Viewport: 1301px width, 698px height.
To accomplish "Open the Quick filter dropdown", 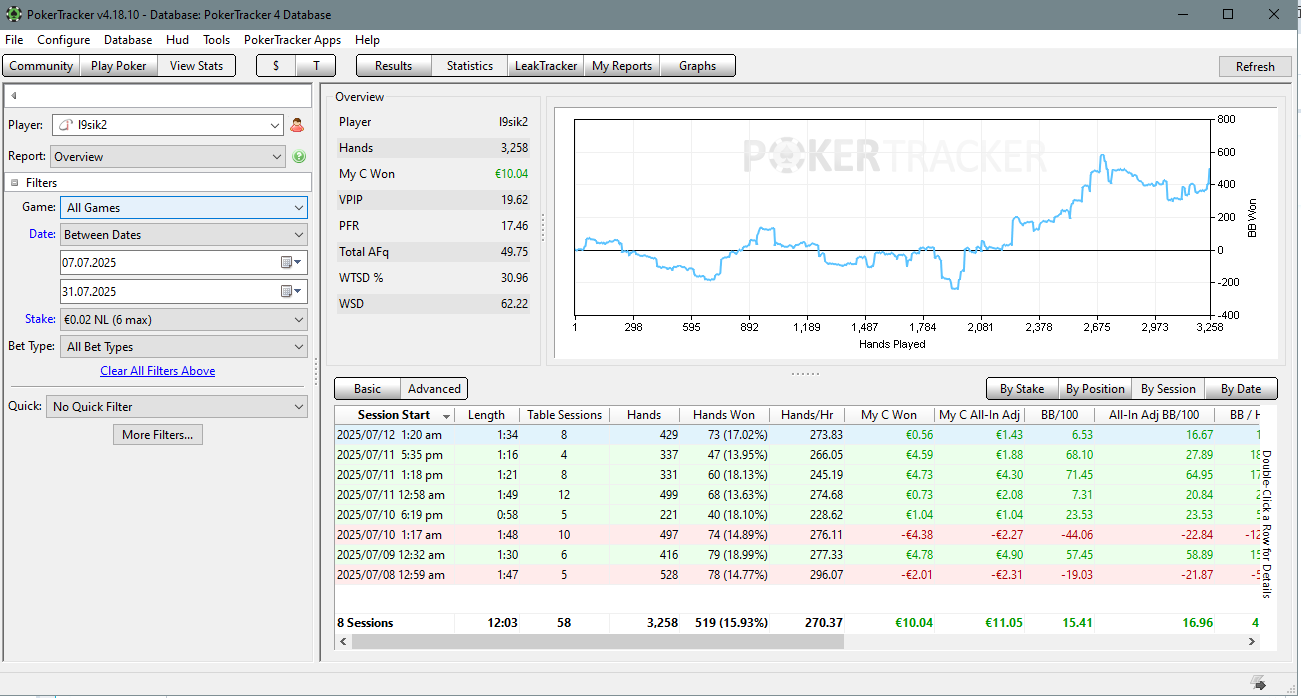I will pyautogui.click(x=177, y=407).
